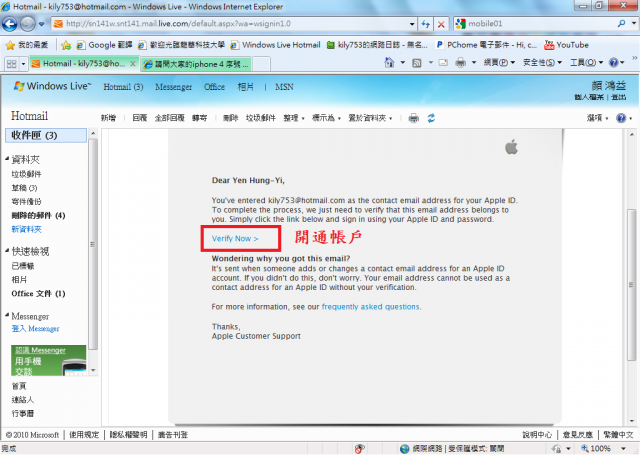
Task: Click 回覆 to reply
Action: 140,118
